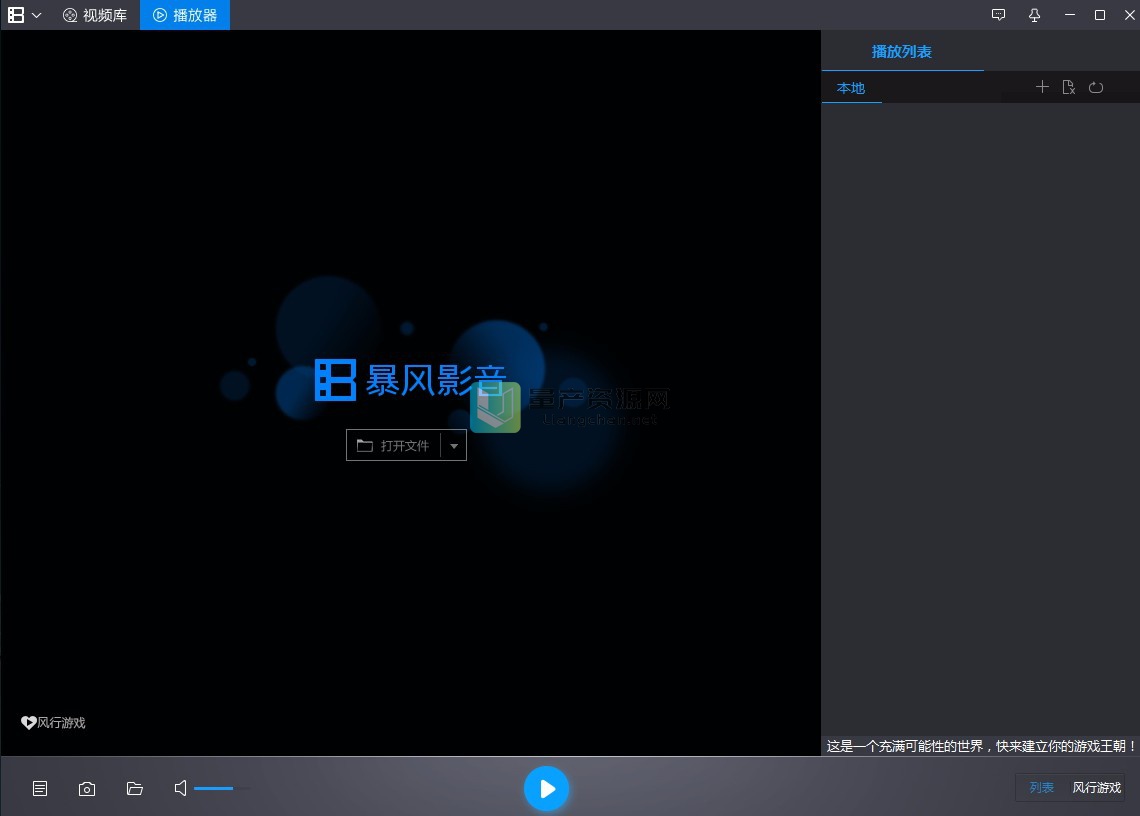Toggle the playlist panel icon in control bar
The width and height of the screenshot is (1140, 816).
click(x=40, y=788)
